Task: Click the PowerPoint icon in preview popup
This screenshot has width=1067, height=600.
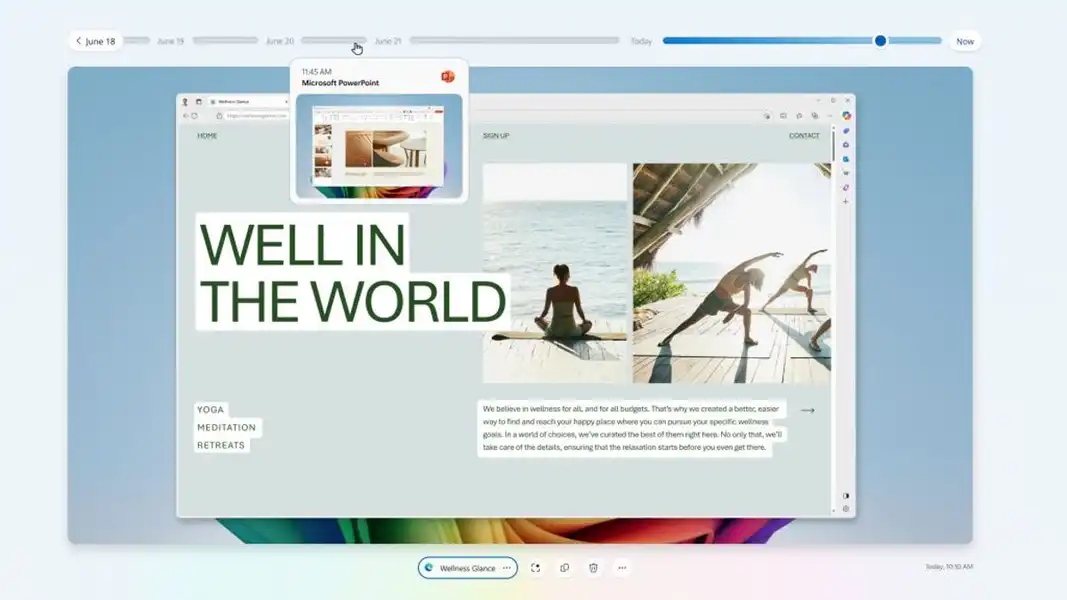Action: click(x=447, y=77)
